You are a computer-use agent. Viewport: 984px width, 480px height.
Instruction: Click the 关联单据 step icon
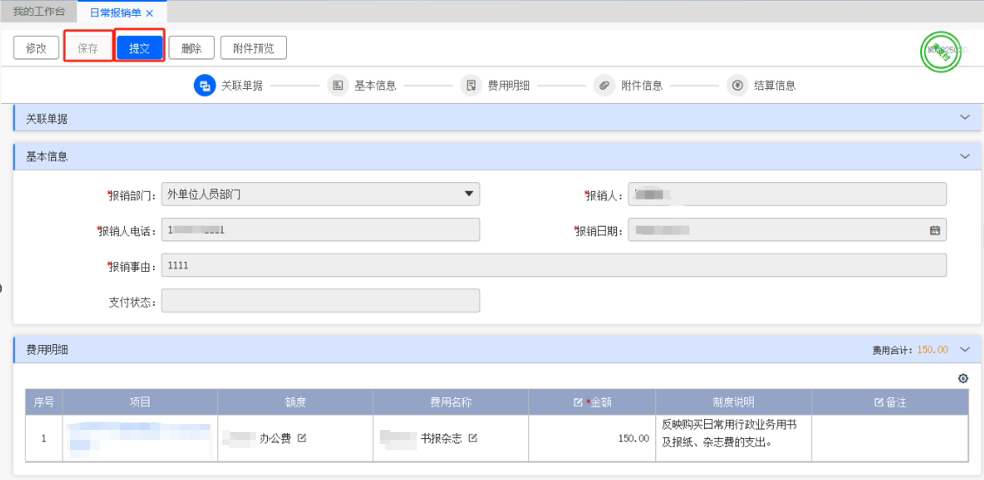tap(204, 85)
